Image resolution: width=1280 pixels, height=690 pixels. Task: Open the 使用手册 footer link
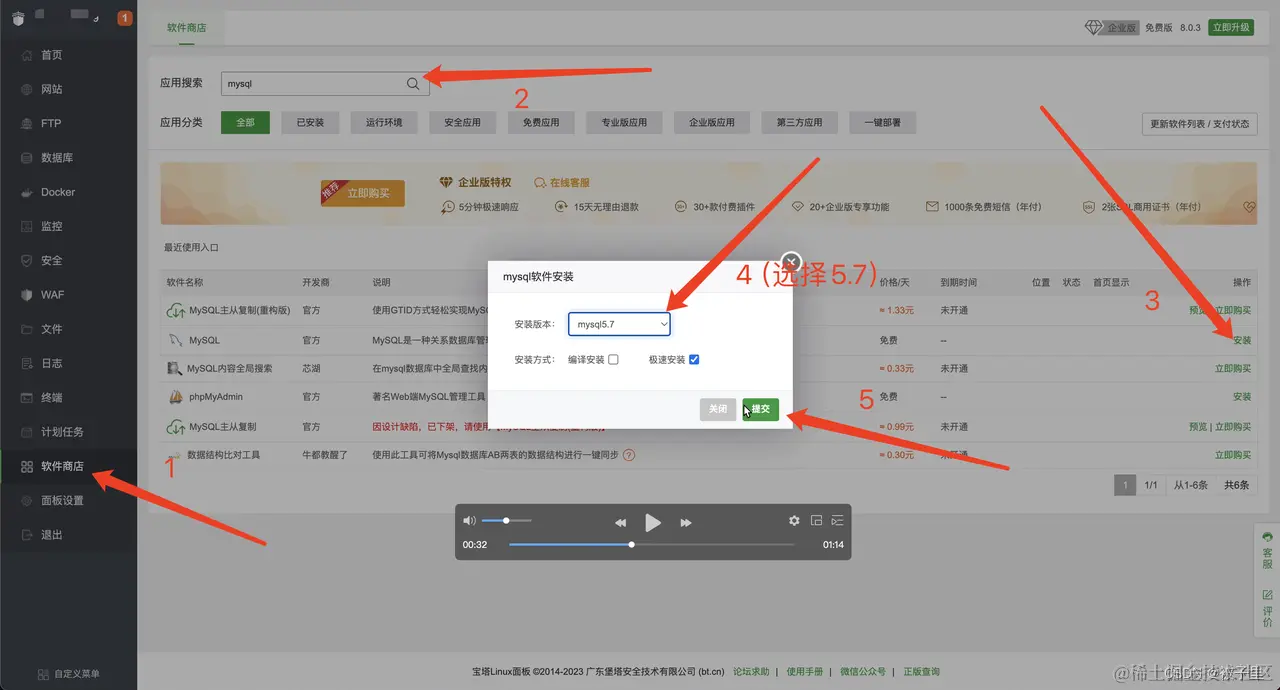[805, 672]
